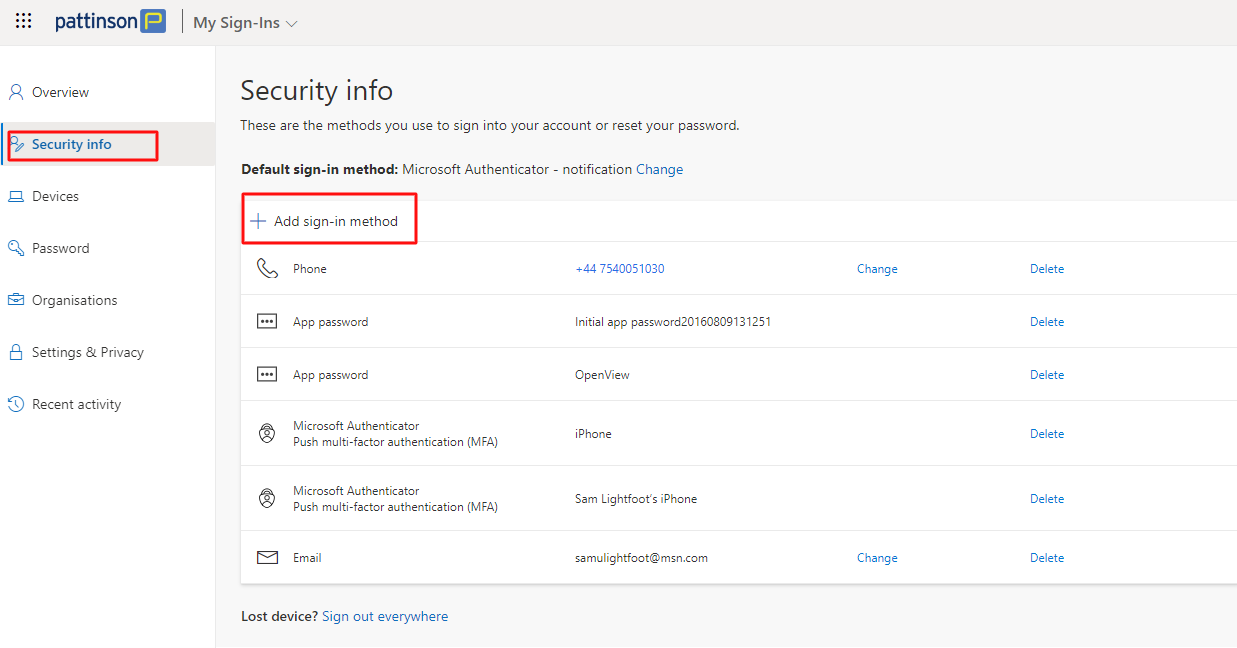
Task: Open the app launcher grid icon
Action: tap(24, 21)
